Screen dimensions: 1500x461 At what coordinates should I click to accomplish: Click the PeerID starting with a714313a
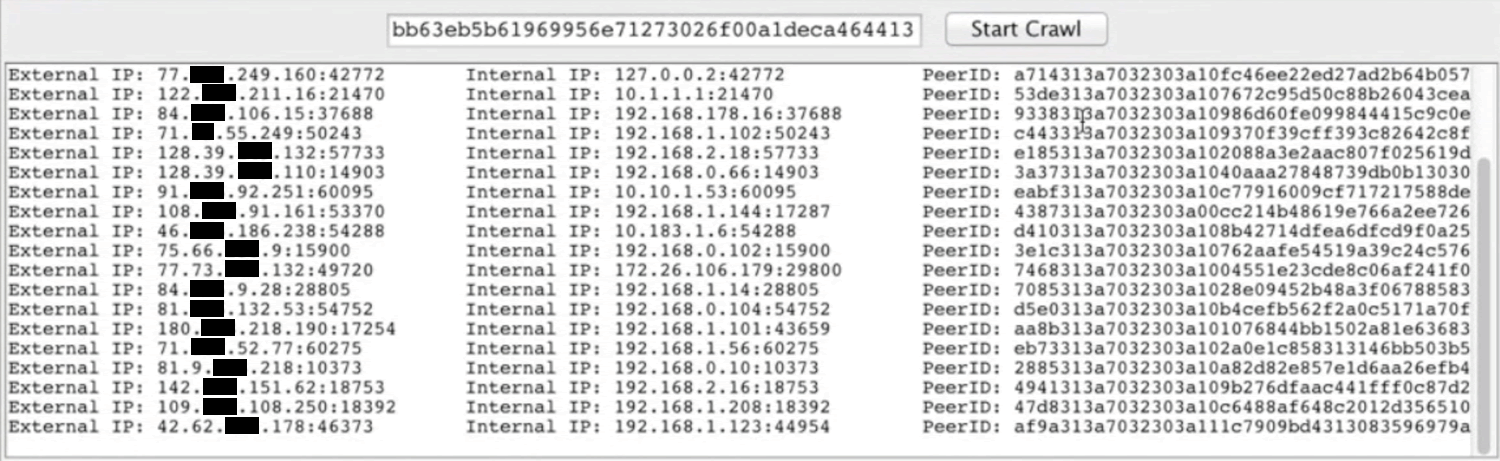pyautogui.click(x=1196, y=75)
